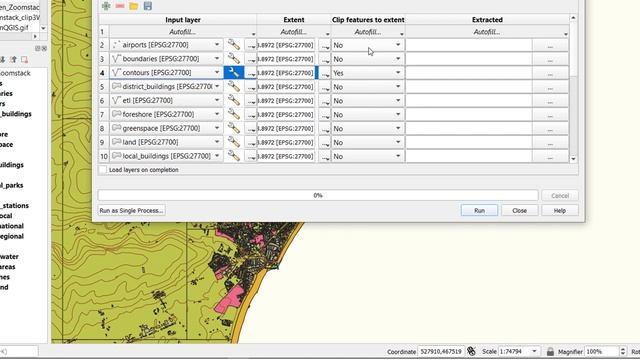
Task: Click highlighted wrench icon for contours row
Action: click(x=234, y=73)
